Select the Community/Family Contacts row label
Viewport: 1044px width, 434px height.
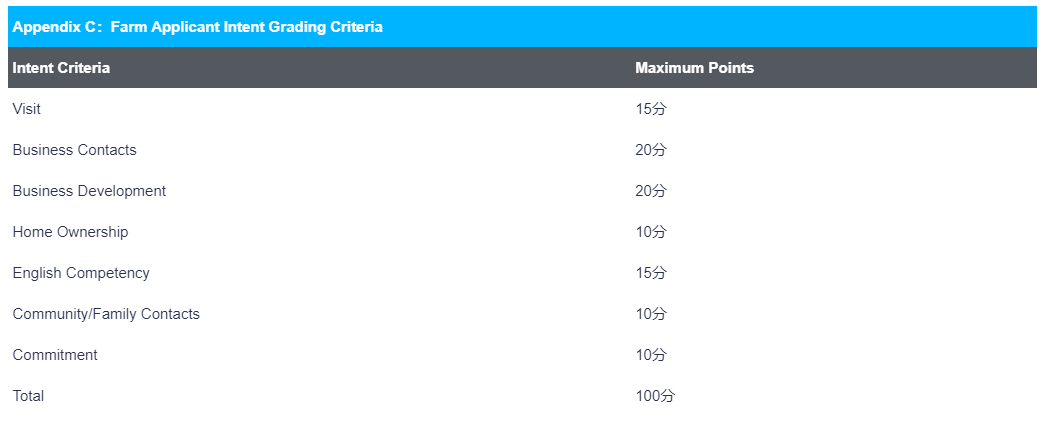[x=106, y=314]
